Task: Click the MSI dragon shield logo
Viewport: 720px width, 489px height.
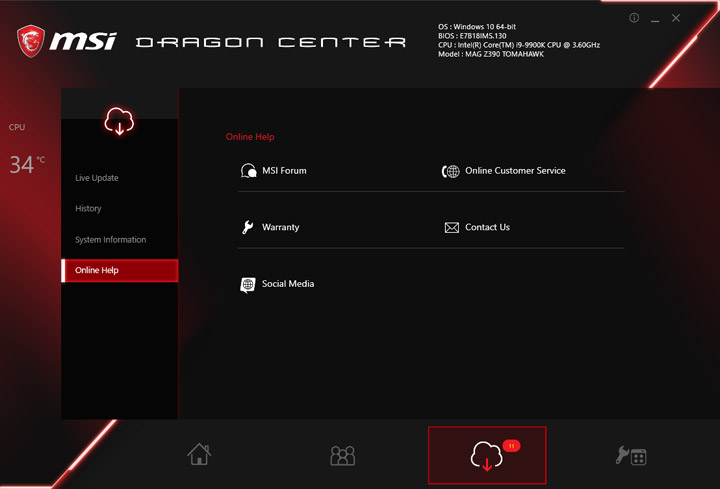Action: (x=31, y=41)
